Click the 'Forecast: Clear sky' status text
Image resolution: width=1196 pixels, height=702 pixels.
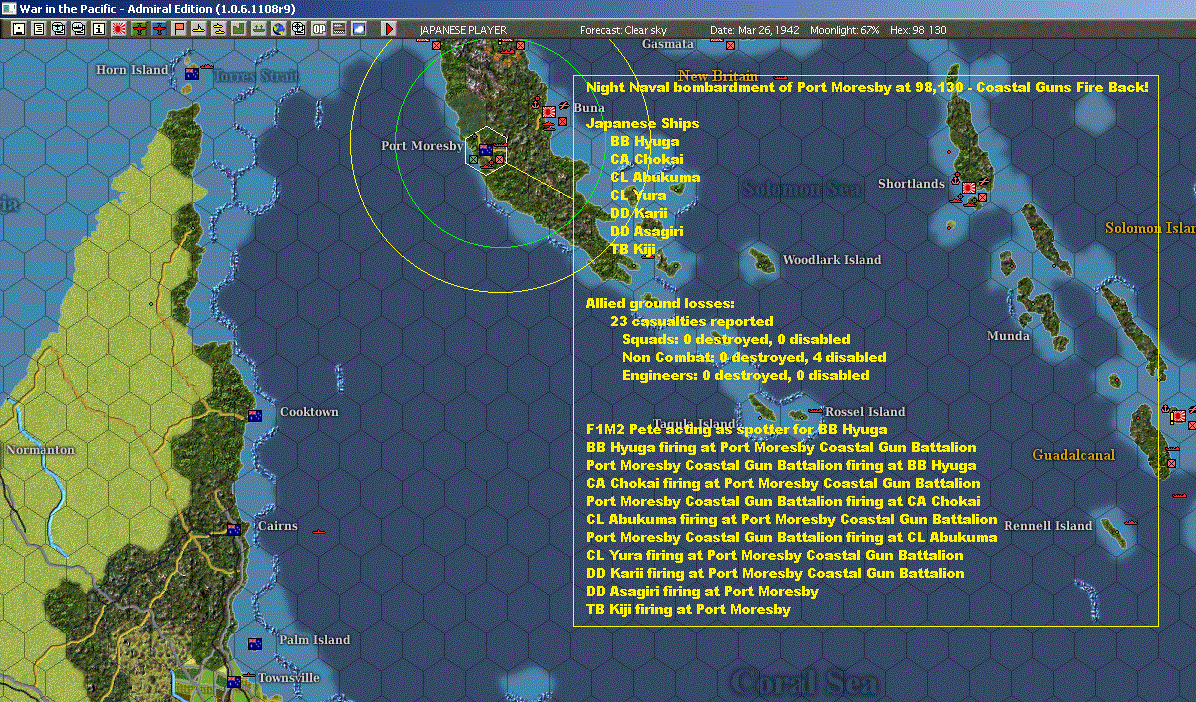tap(623, 30)
